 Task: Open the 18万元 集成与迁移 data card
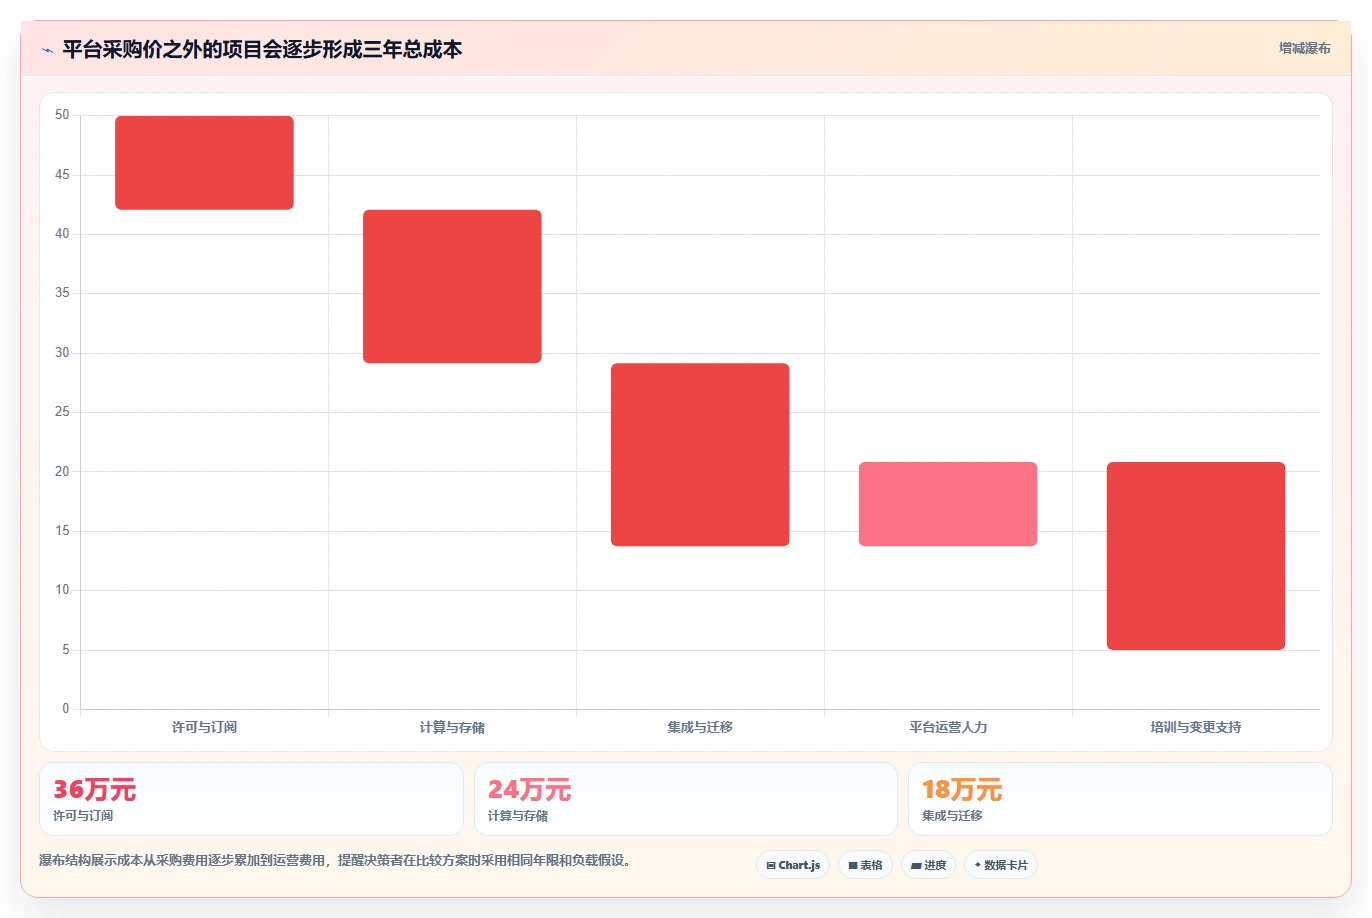(x=1120, y=799)
